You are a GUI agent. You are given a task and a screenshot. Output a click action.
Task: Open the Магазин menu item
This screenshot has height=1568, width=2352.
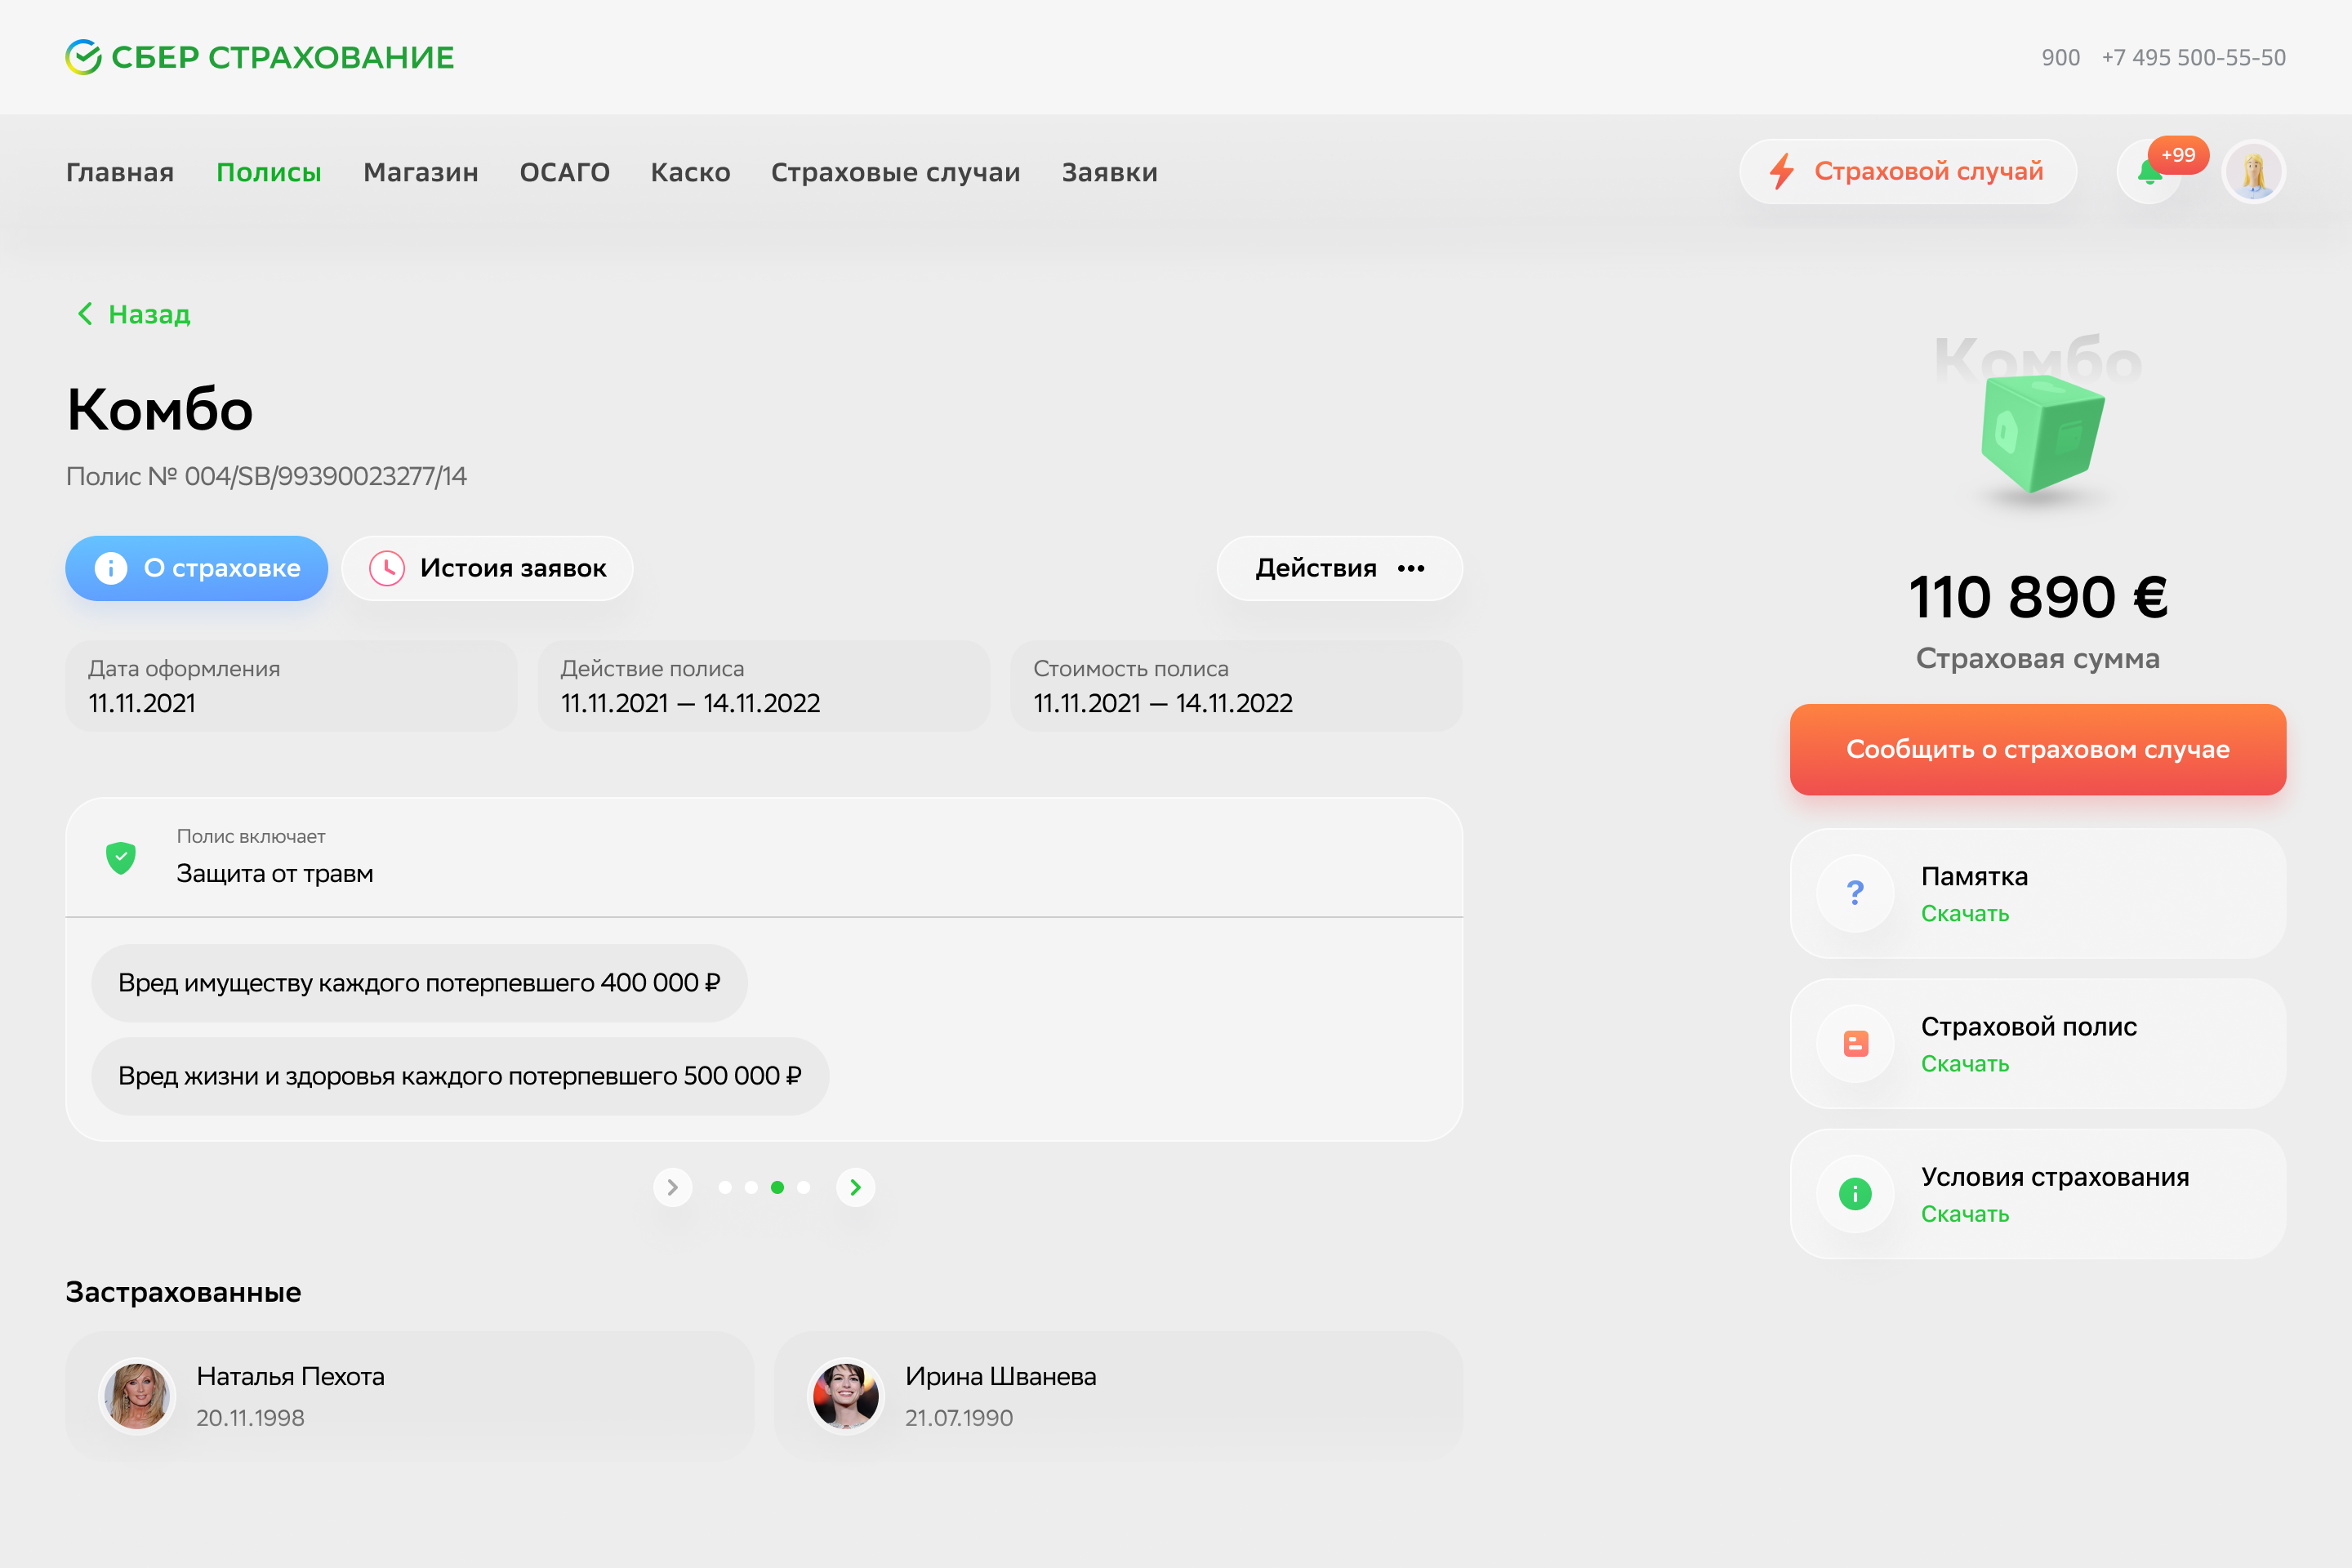[x=420, y=173]
